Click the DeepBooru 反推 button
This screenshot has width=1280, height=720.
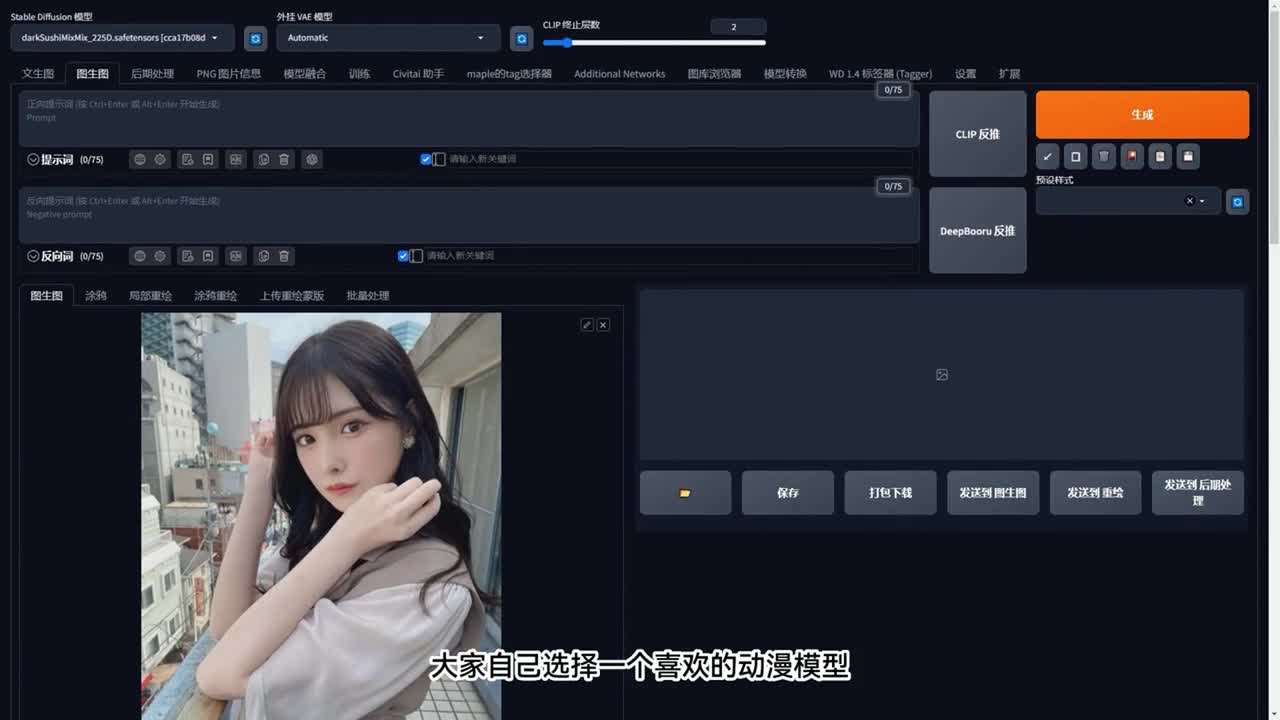click(x=977, y=231)
